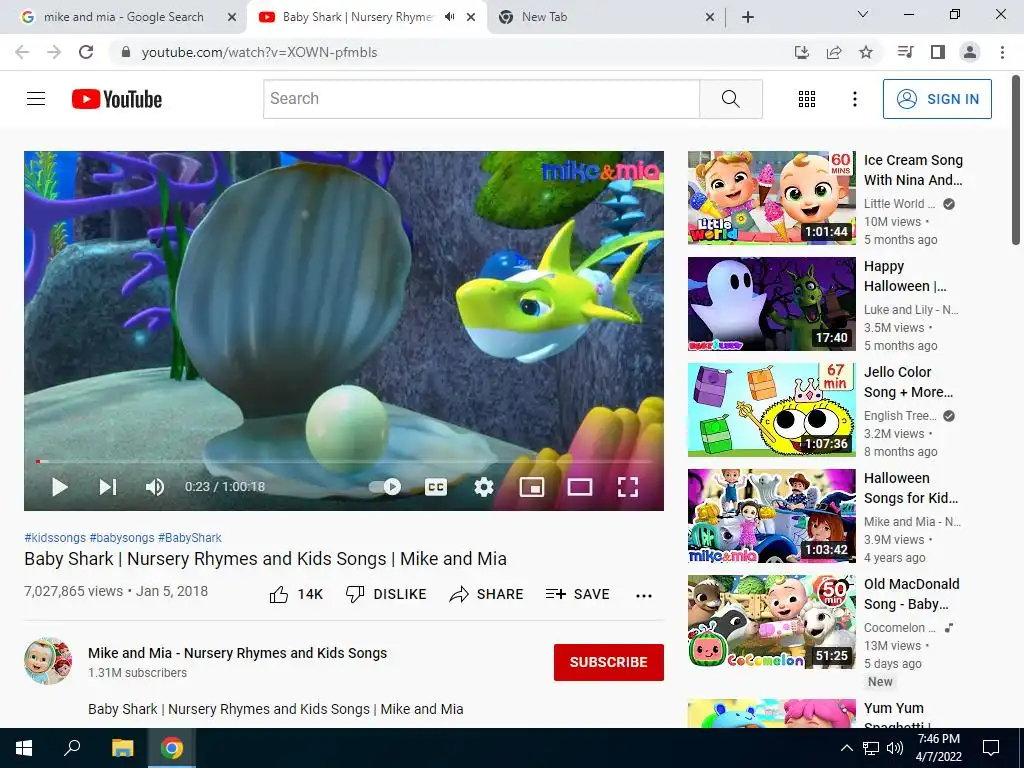The height and width of the screenshot is (768, 1024).
Task: Enter full screen mode
Action: (x=628, y=487)
